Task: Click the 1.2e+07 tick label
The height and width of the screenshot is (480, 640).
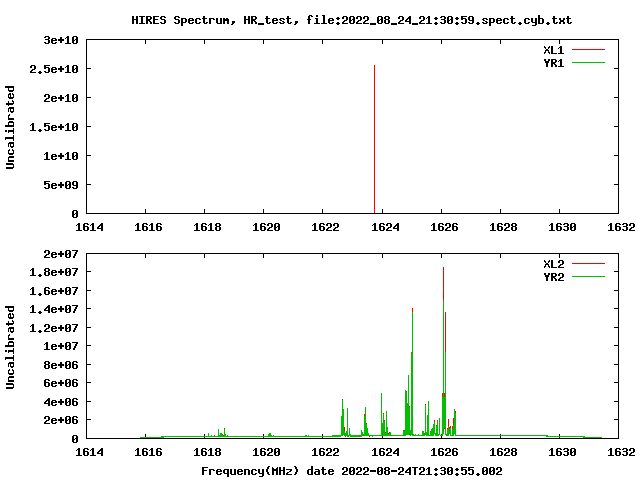Action: coord(53,328)
